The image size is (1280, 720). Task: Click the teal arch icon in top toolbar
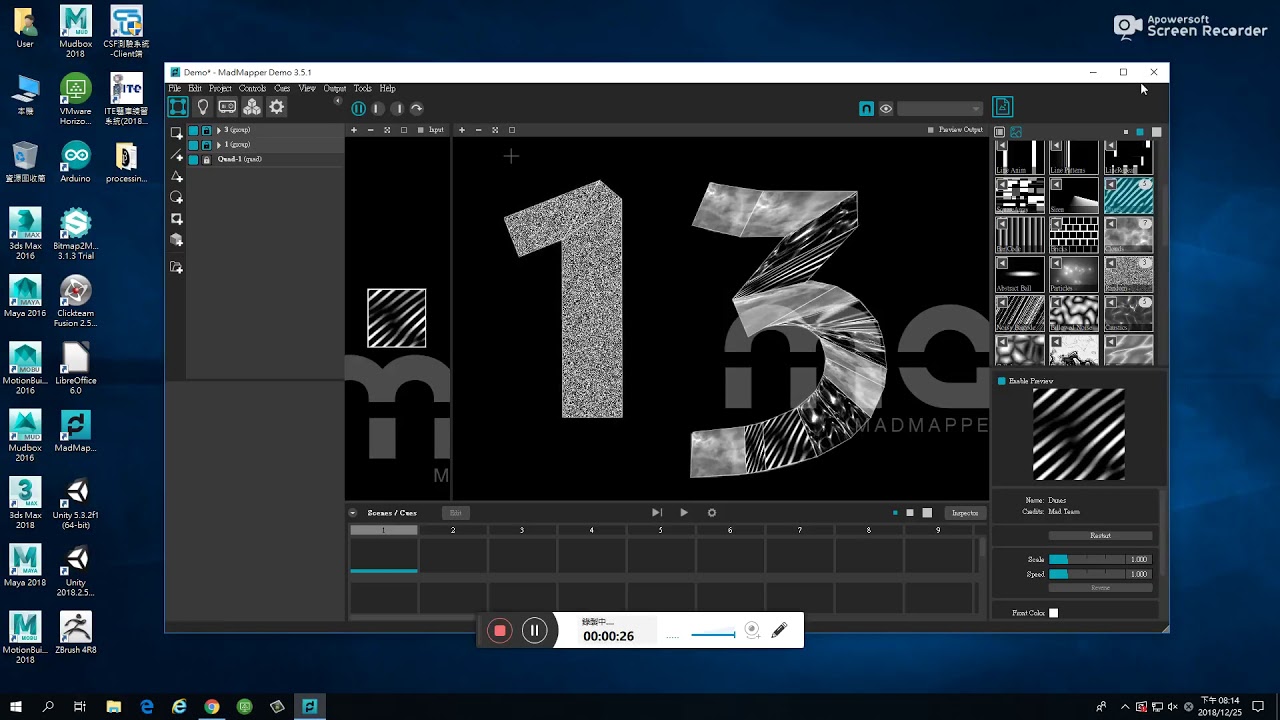pyautogui.click(x=866, y=109)
